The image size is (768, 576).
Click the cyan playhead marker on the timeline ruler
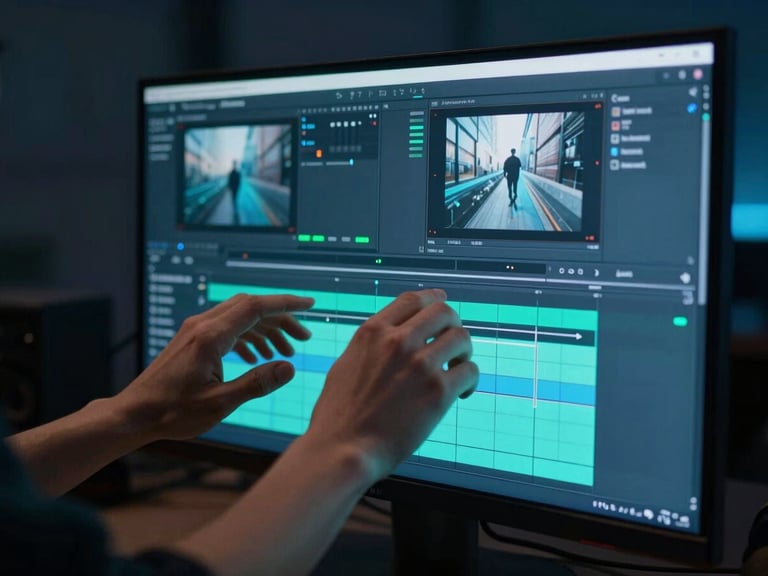pos(376,283)
